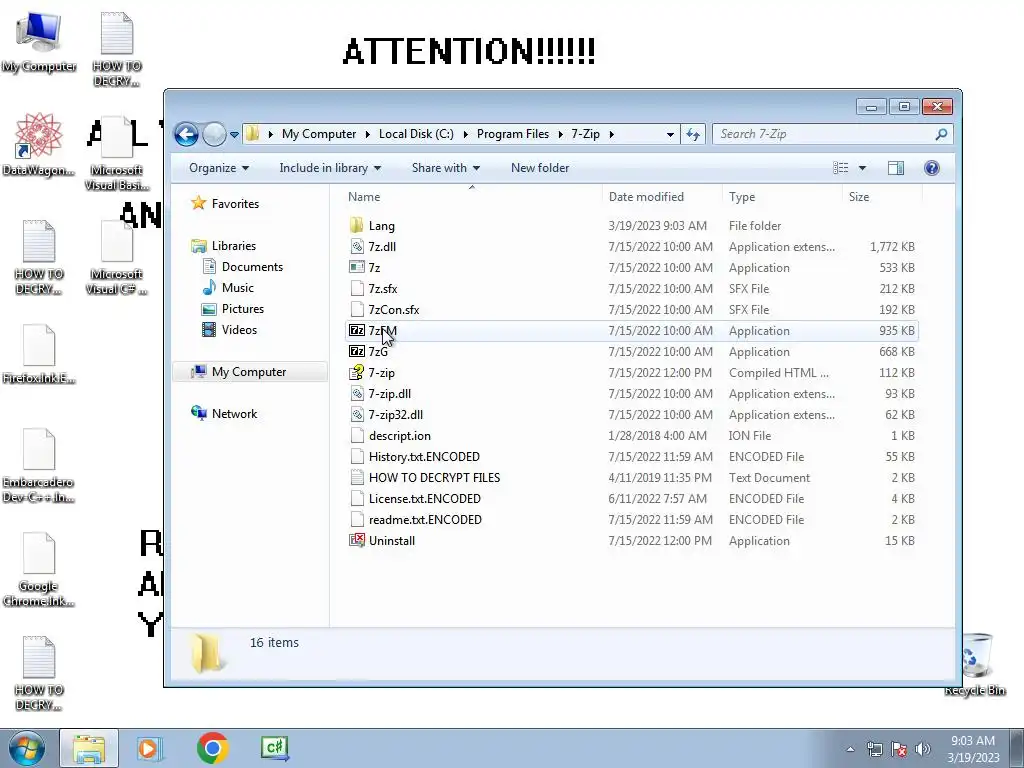Click the C# application taskbar icon
1024x768 pixels.
coord(275,748)
